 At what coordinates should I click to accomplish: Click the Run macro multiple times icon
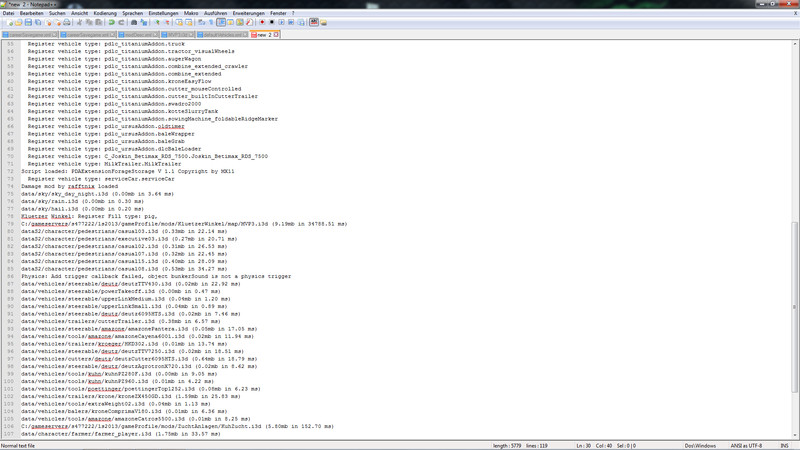[x=291, y=22]
